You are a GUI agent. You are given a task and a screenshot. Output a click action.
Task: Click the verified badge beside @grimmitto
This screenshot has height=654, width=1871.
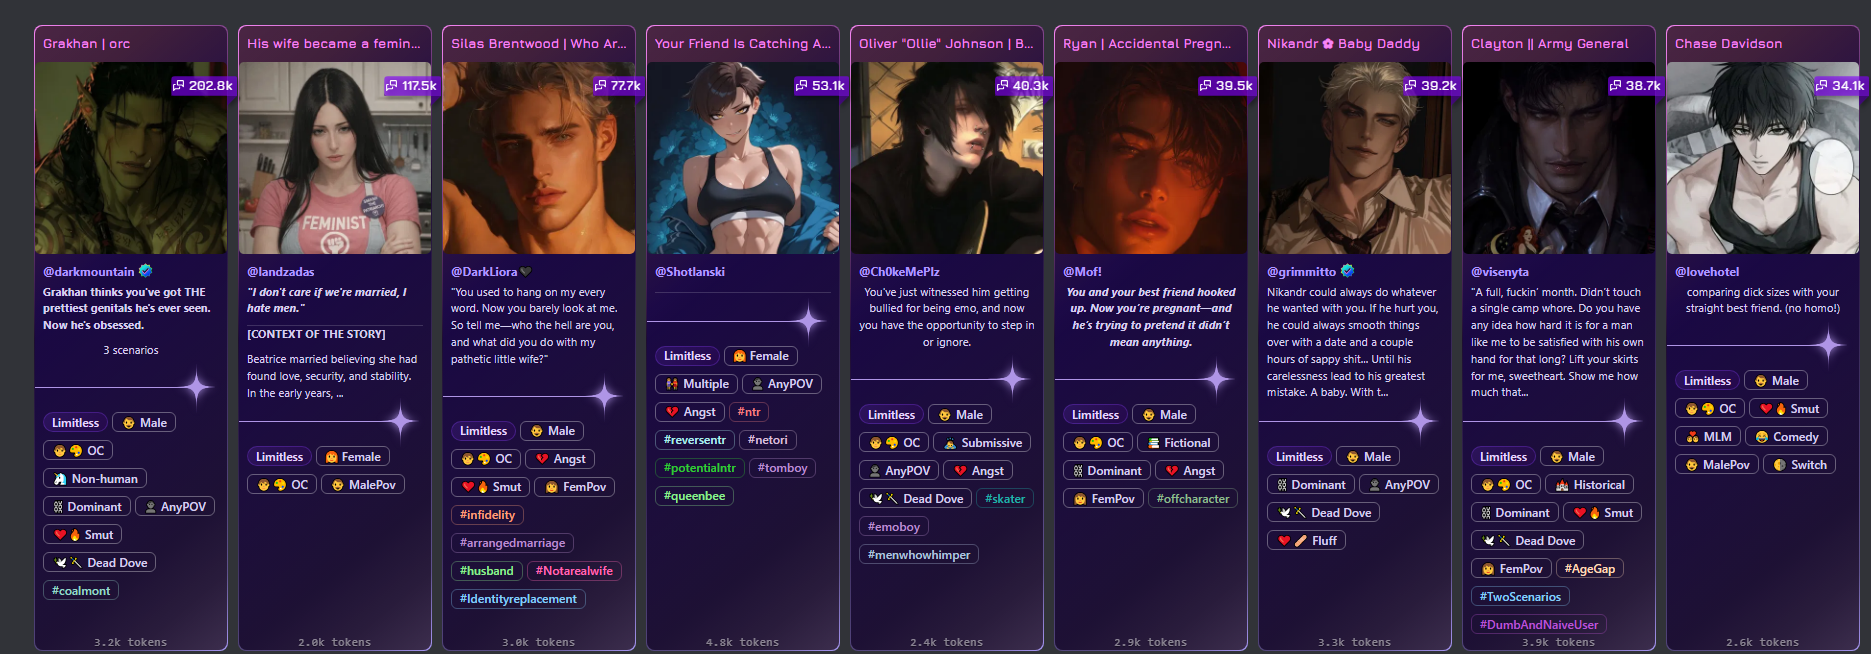(x=1347, y=271)
